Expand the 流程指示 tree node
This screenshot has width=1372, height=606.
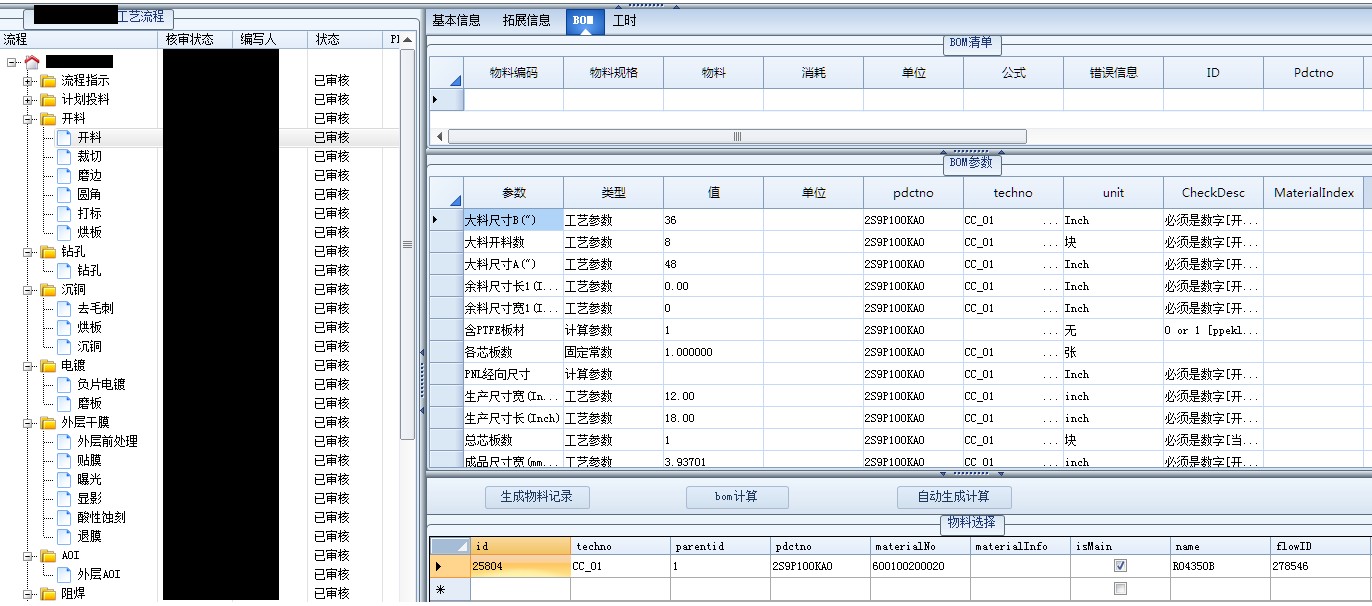pos(28,81)
